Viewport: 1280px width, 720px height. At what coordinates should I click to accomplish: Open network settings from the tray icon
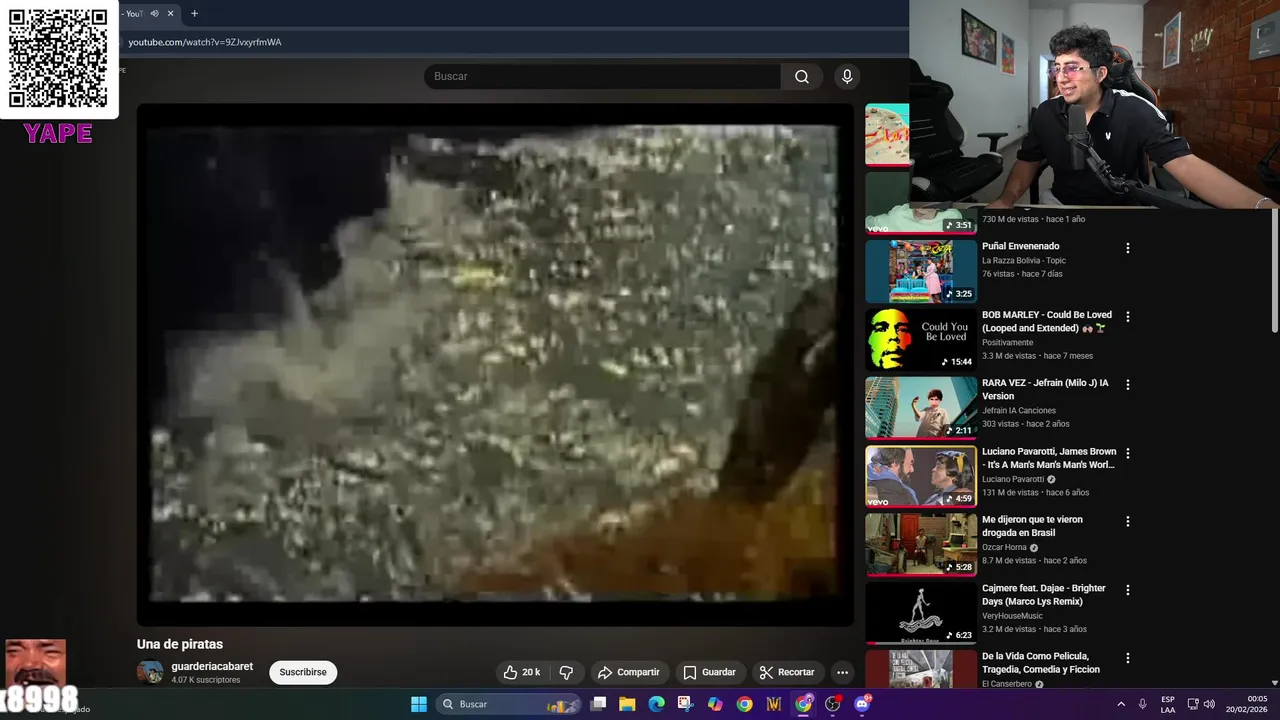tap(1193, 704)
